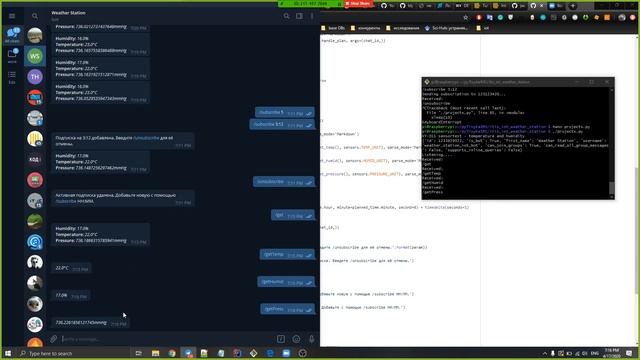
Task: Open Zoom from the taskbar
Action: [286, 353]
